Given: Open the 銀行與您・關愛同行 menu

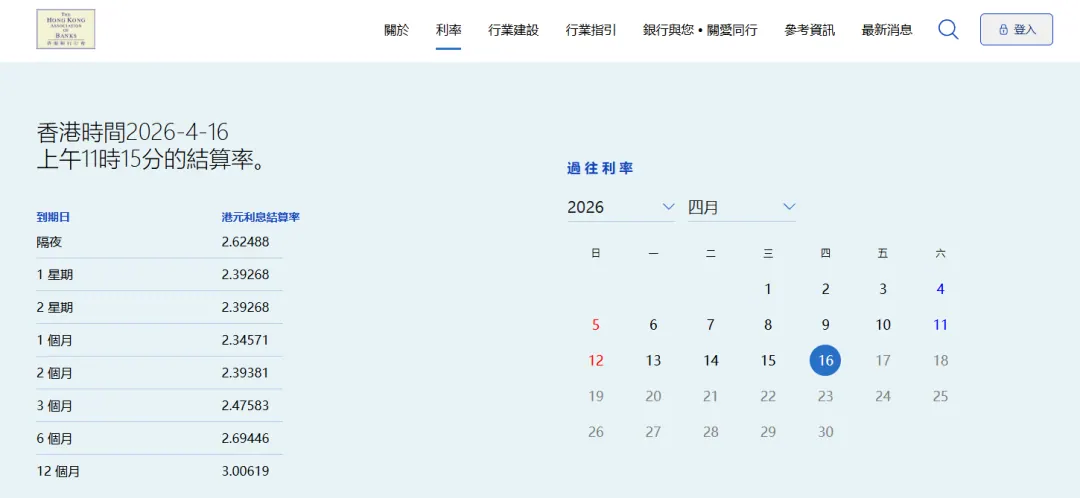Looking at the screenshot, I should [700, 30].
